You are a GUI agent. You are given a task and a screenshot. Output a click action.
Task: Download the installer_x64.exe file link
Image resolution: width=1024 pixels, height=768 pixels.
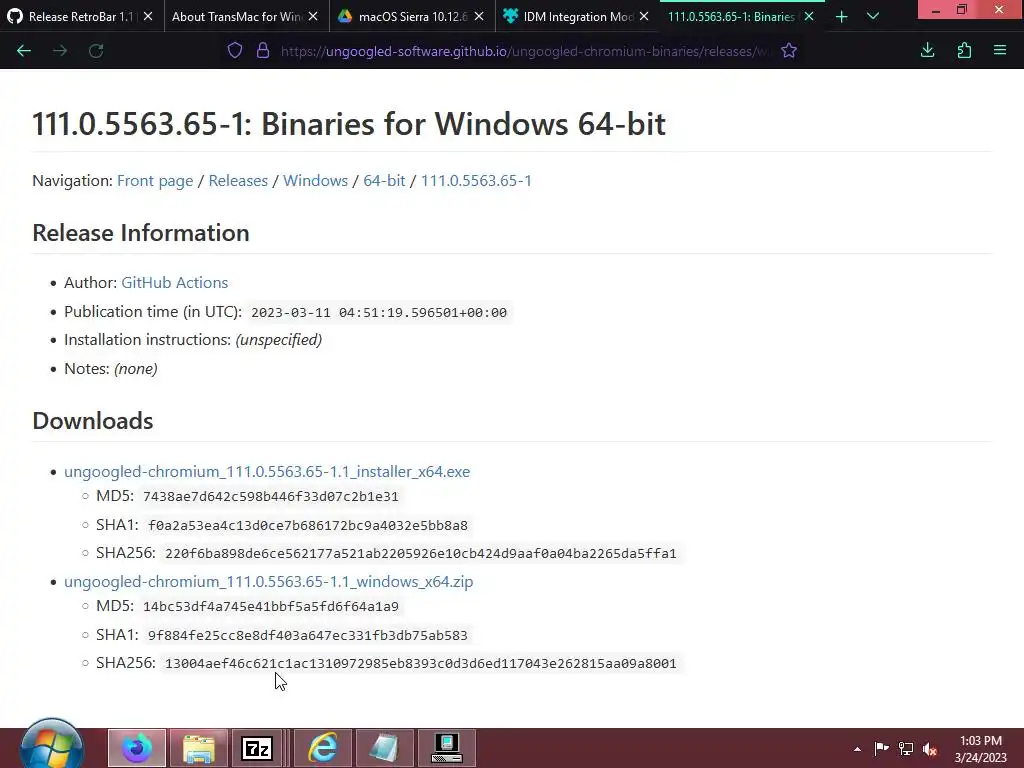(x=266, y=472)
